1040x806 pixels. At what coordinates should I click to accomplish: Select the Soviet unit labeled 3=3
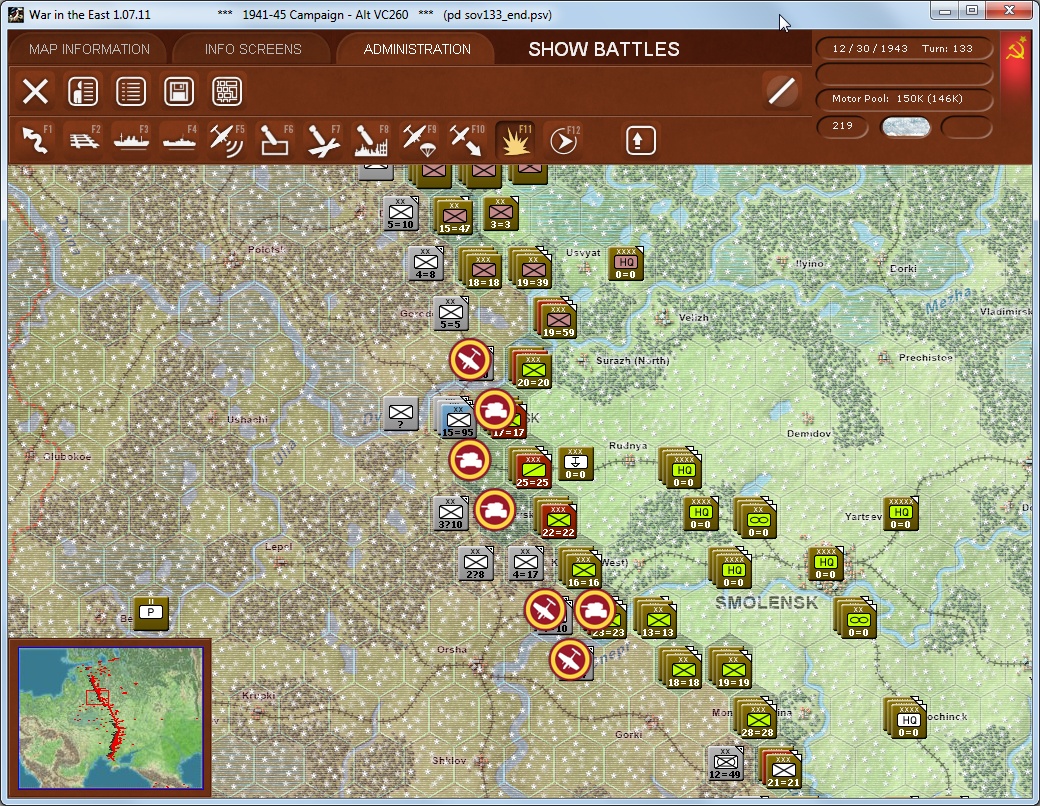(x=500, y=213)
